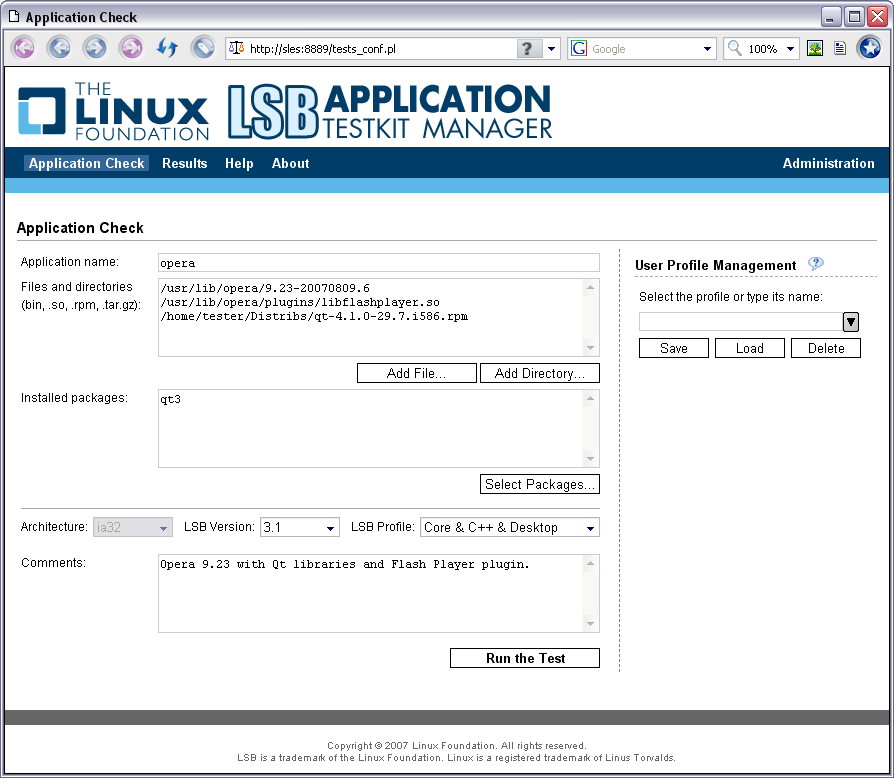Click the profile name input field
The image size is (894, 778).
point(741,322)
